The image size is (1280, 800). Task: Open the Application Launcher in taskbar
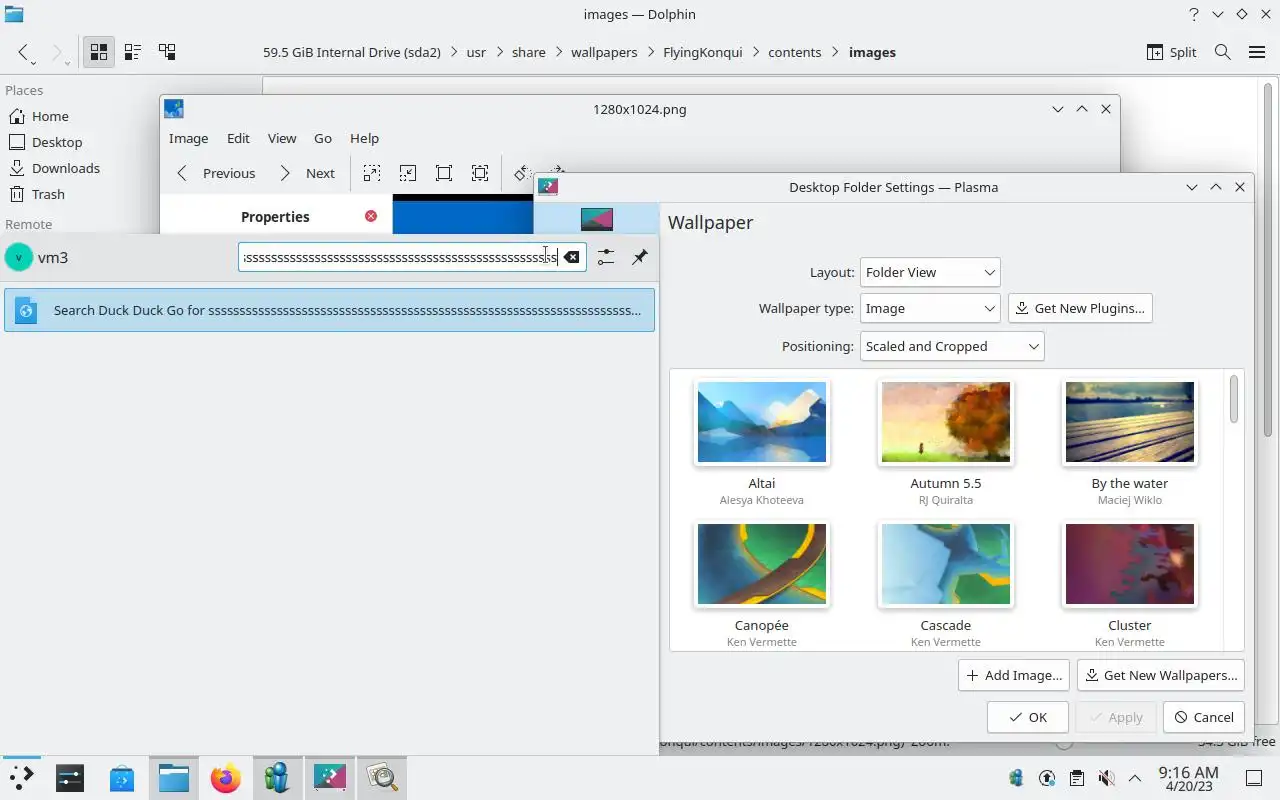pos(20,777)
